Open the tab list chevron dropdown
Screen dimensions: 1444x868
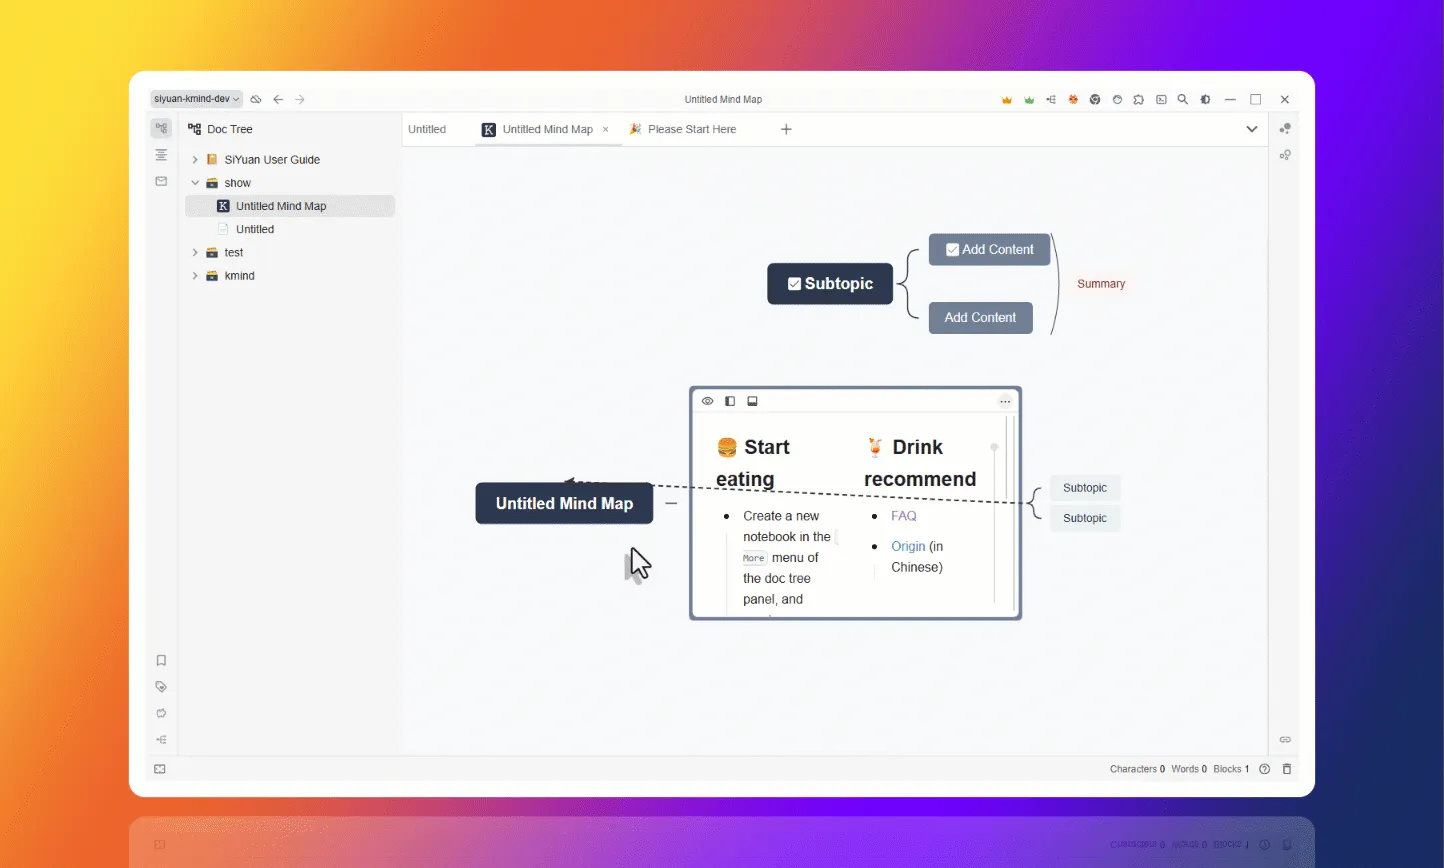pos(1251,129)
